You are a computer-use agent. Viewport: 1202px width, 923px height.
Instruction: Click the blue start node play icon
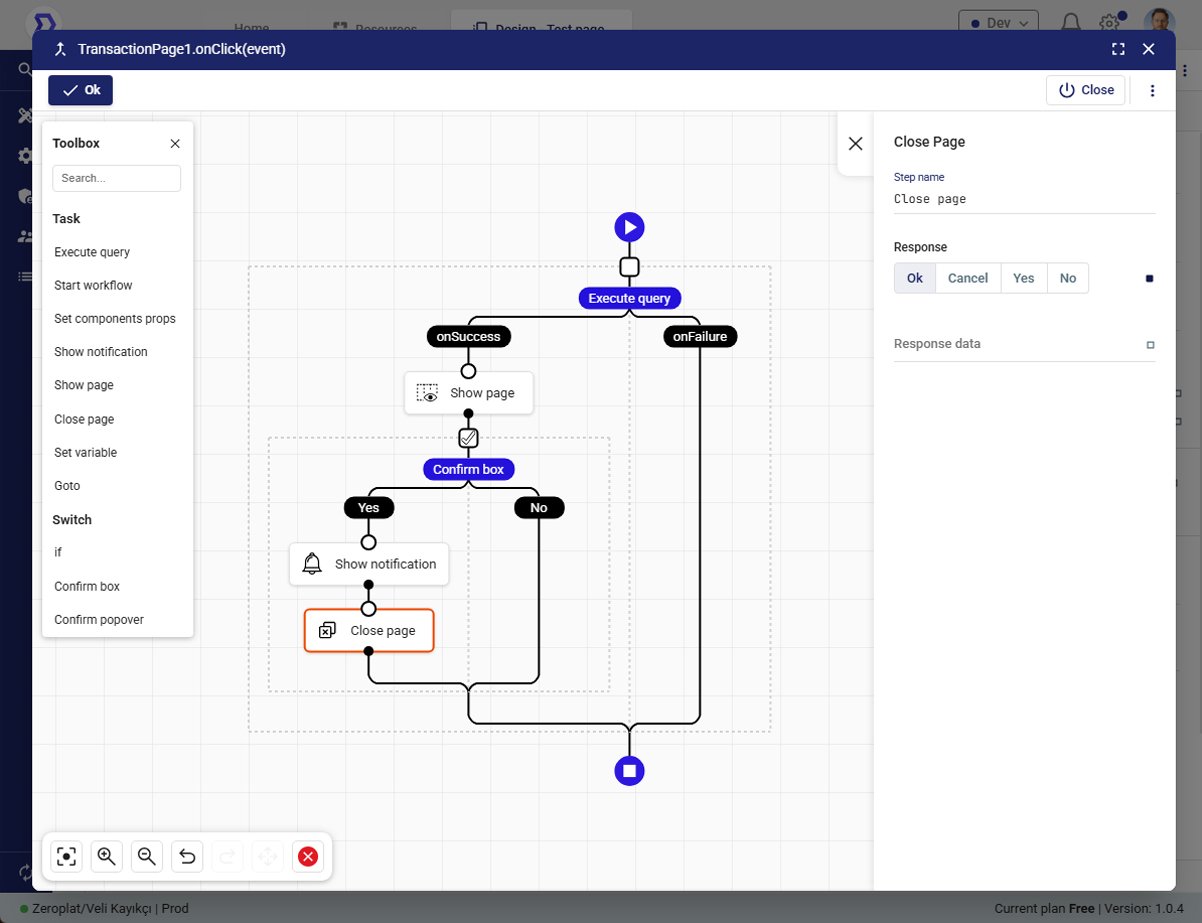coord(629,227)
